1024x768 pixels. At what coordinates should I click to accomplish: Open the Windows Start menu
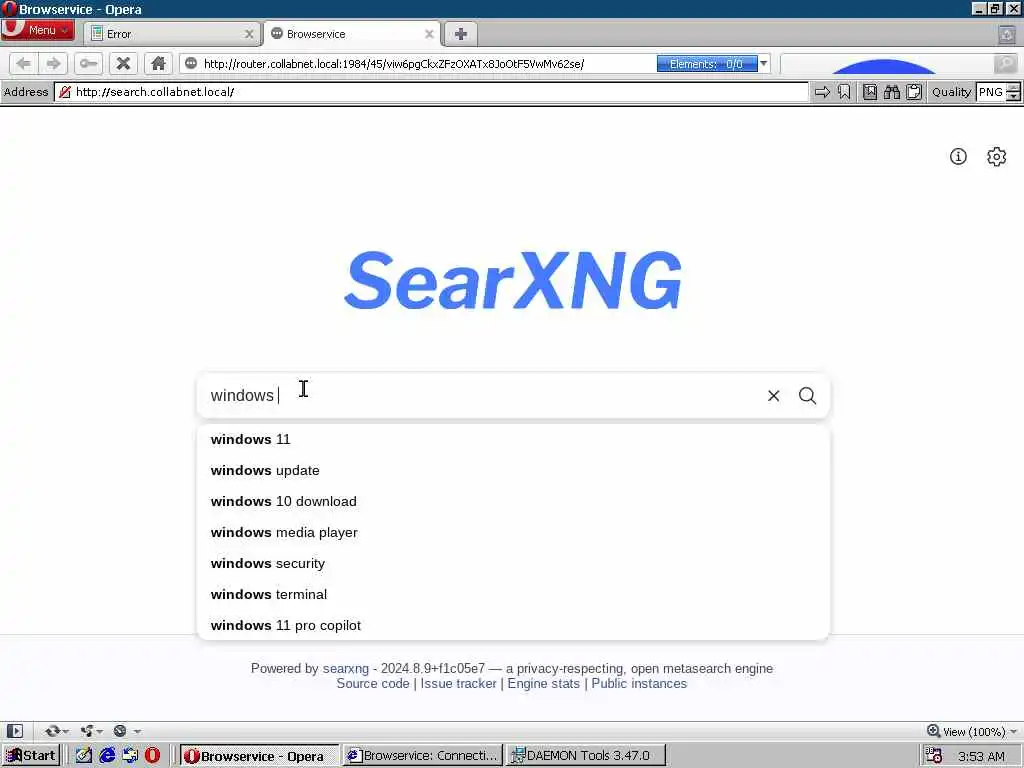click(31, 756)
